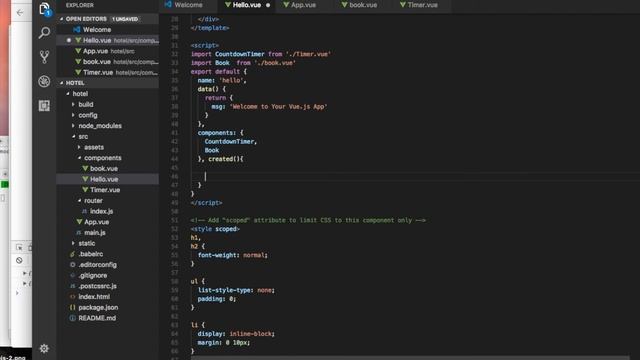Collapse the src folder
This screenshot has height=360, width=640.
coord(73,136)
